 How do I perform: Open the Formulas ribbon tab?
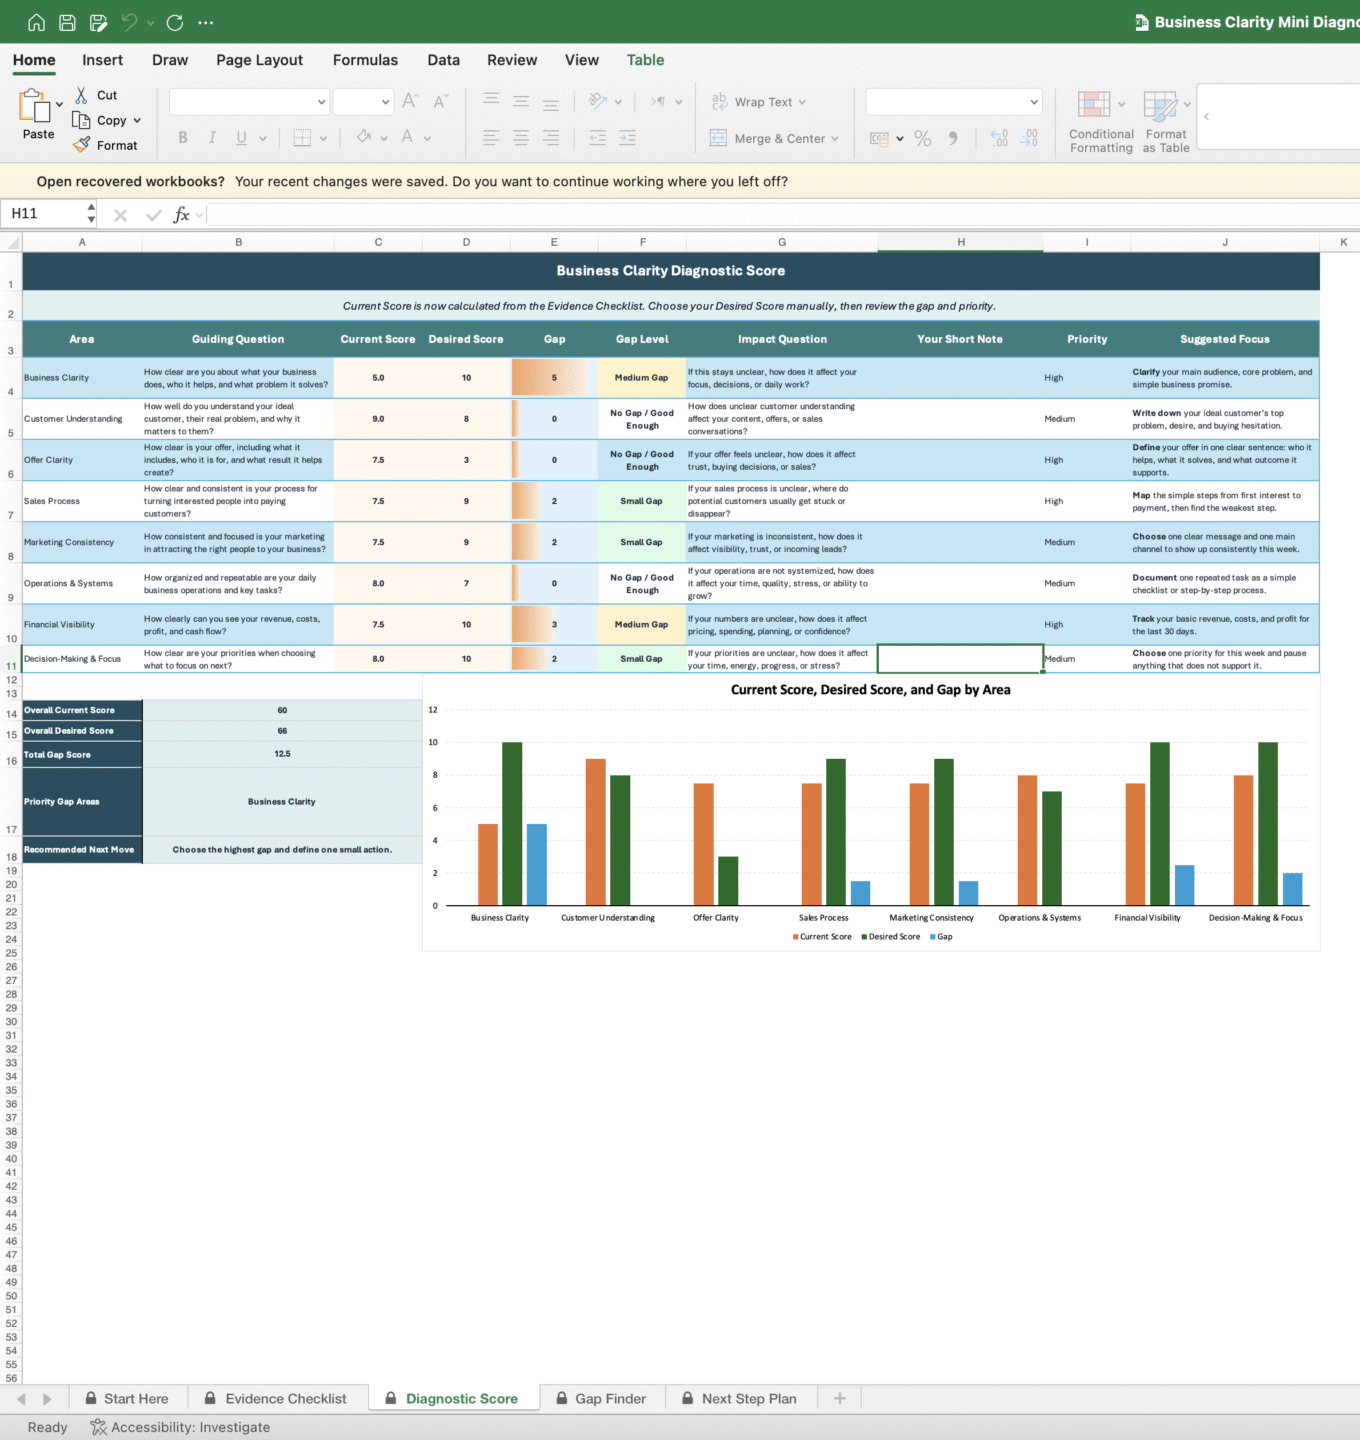(365, 60)
